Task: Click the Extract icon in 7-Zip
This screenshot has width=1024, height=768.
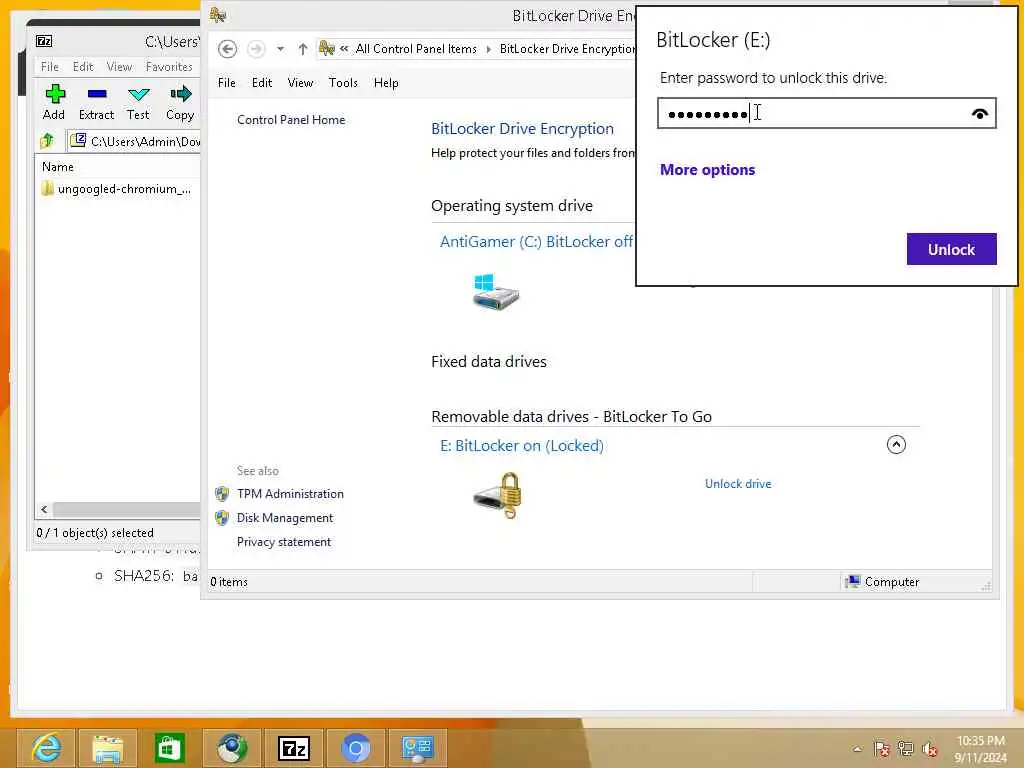Action: 97,94
